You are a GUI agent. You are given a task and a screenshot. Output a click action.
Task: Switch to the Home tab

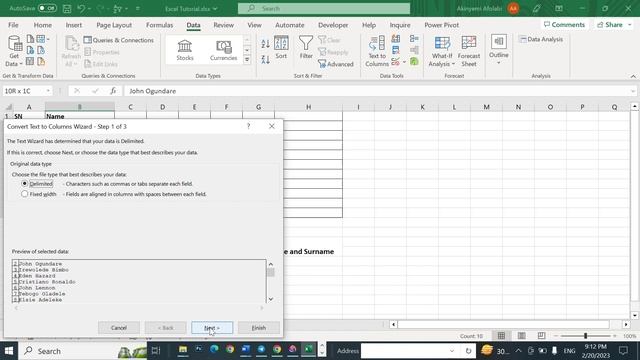[42, 25]
